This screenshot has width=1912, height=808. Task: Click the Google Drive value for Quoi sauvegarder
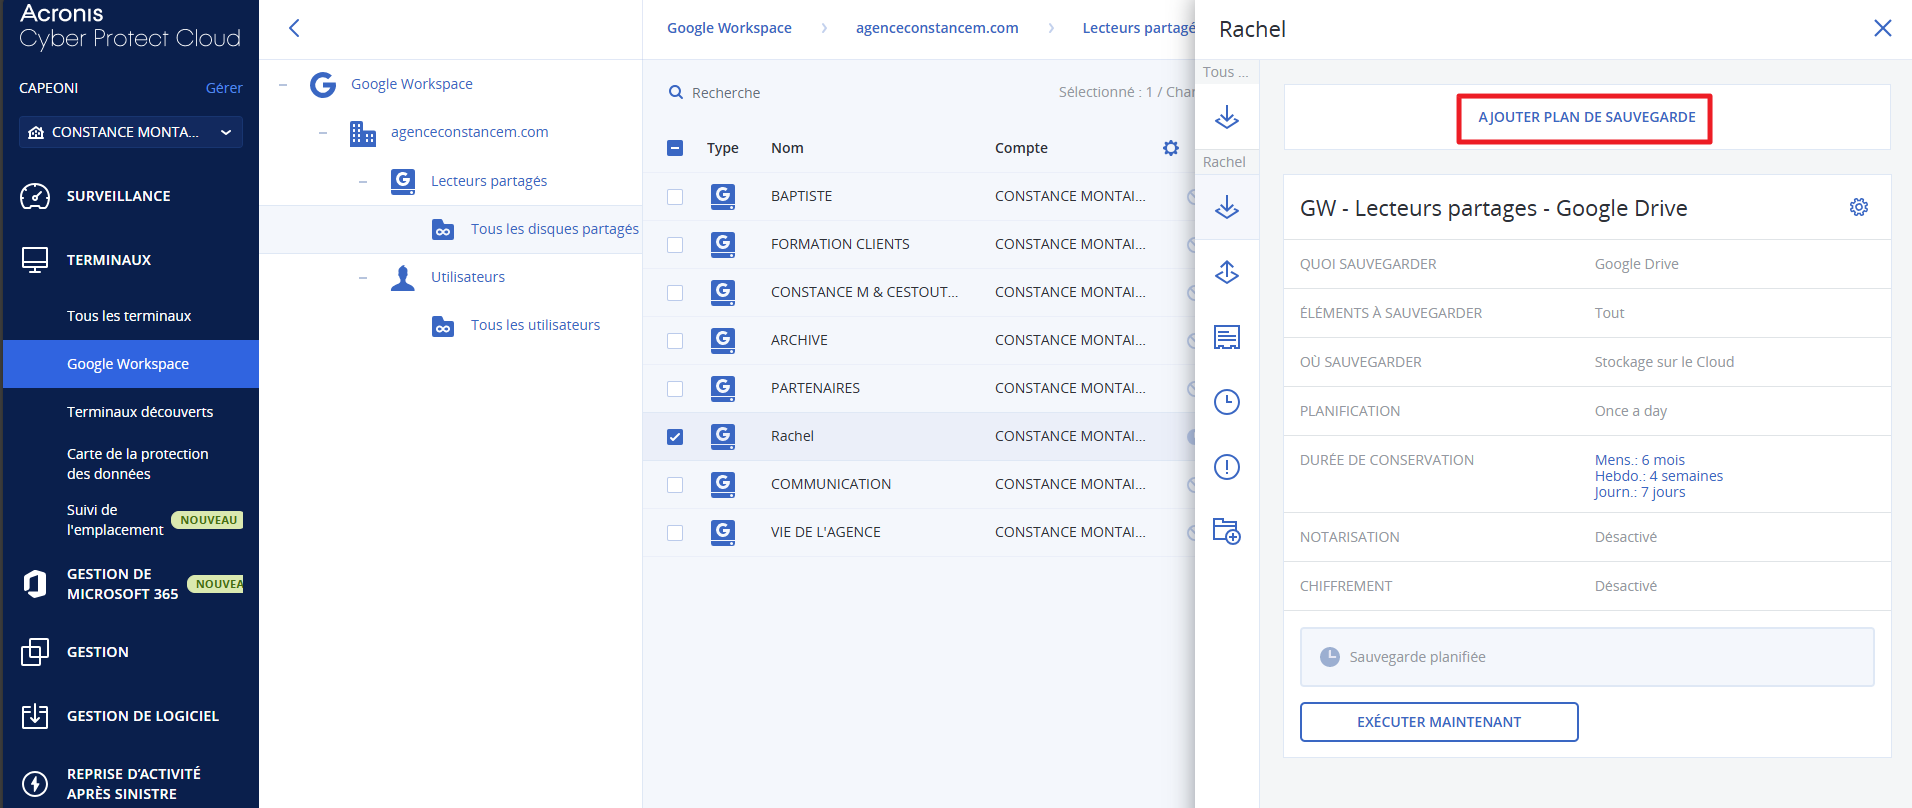click(1636, 264)
